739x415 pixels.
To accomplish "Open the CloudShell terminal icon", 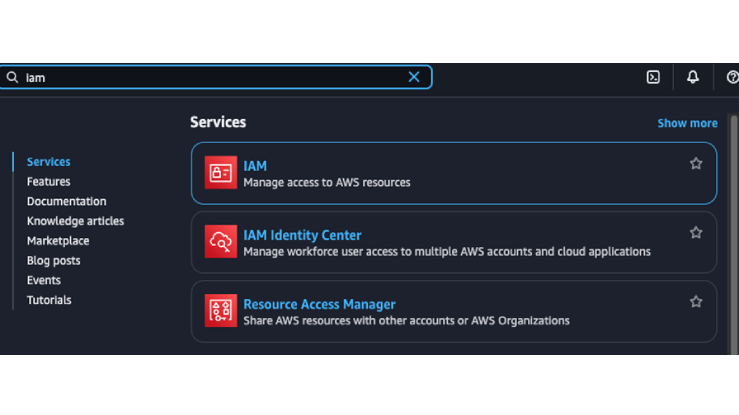I will [653, 77].
